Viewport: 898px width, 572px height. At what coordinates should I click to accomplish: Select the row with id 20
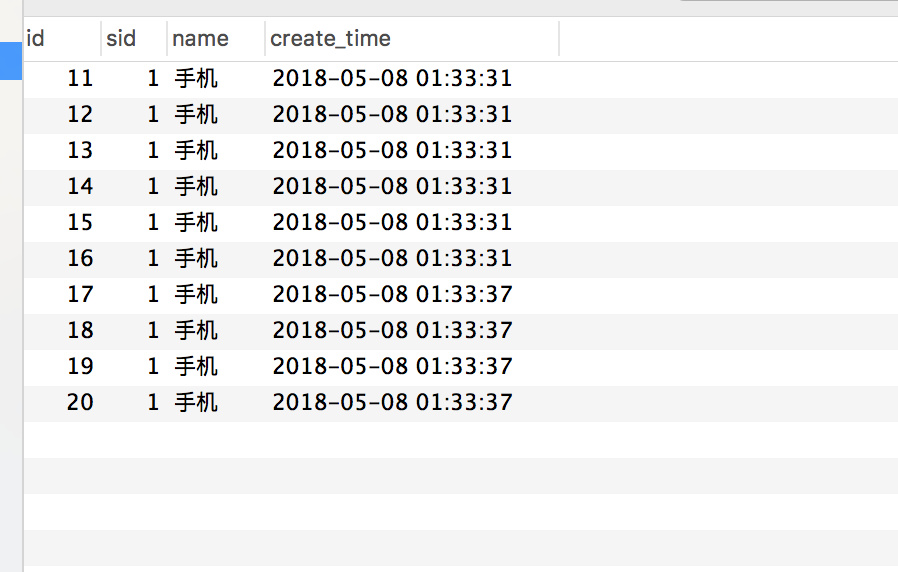coord(461,404)
